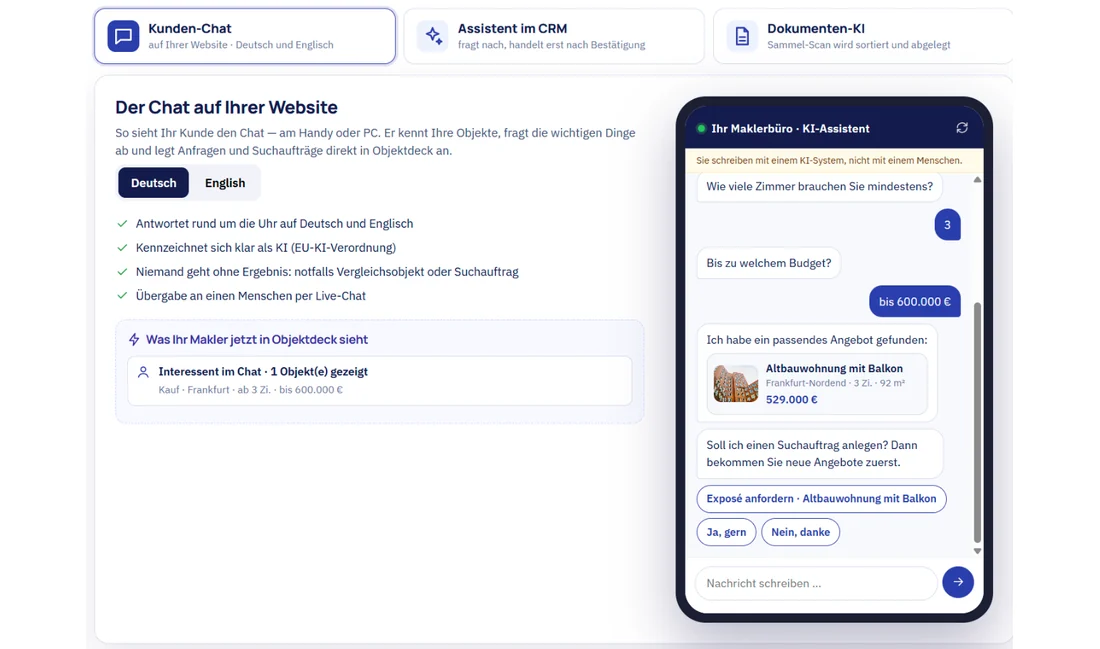Click the Nachricht schreiben input field

[x=816, y=583]
